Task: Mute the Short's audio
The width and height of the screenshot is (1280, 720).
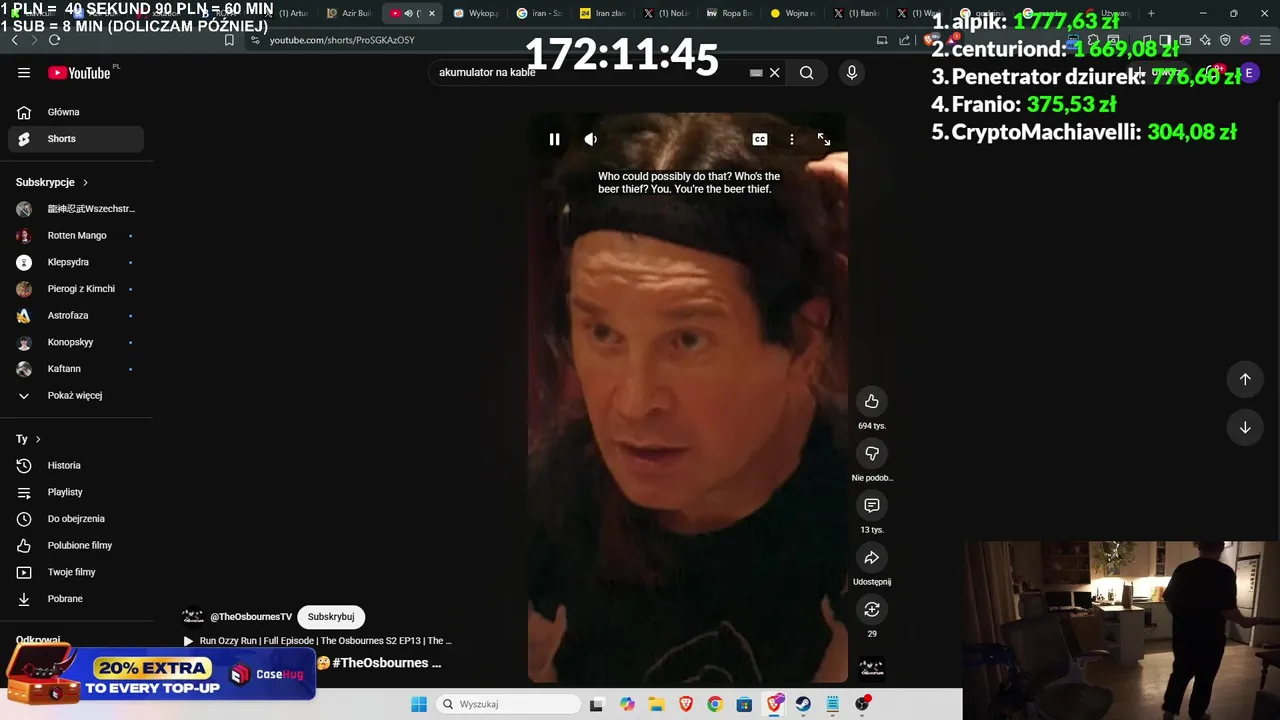Action: point(591,139)
